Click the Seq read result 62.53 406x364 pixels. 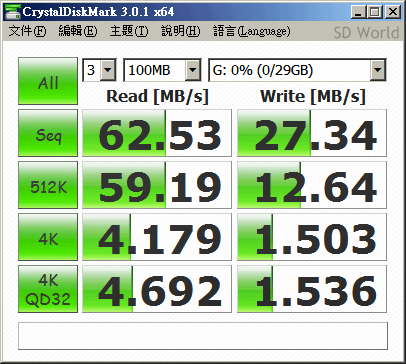[157, 133]
